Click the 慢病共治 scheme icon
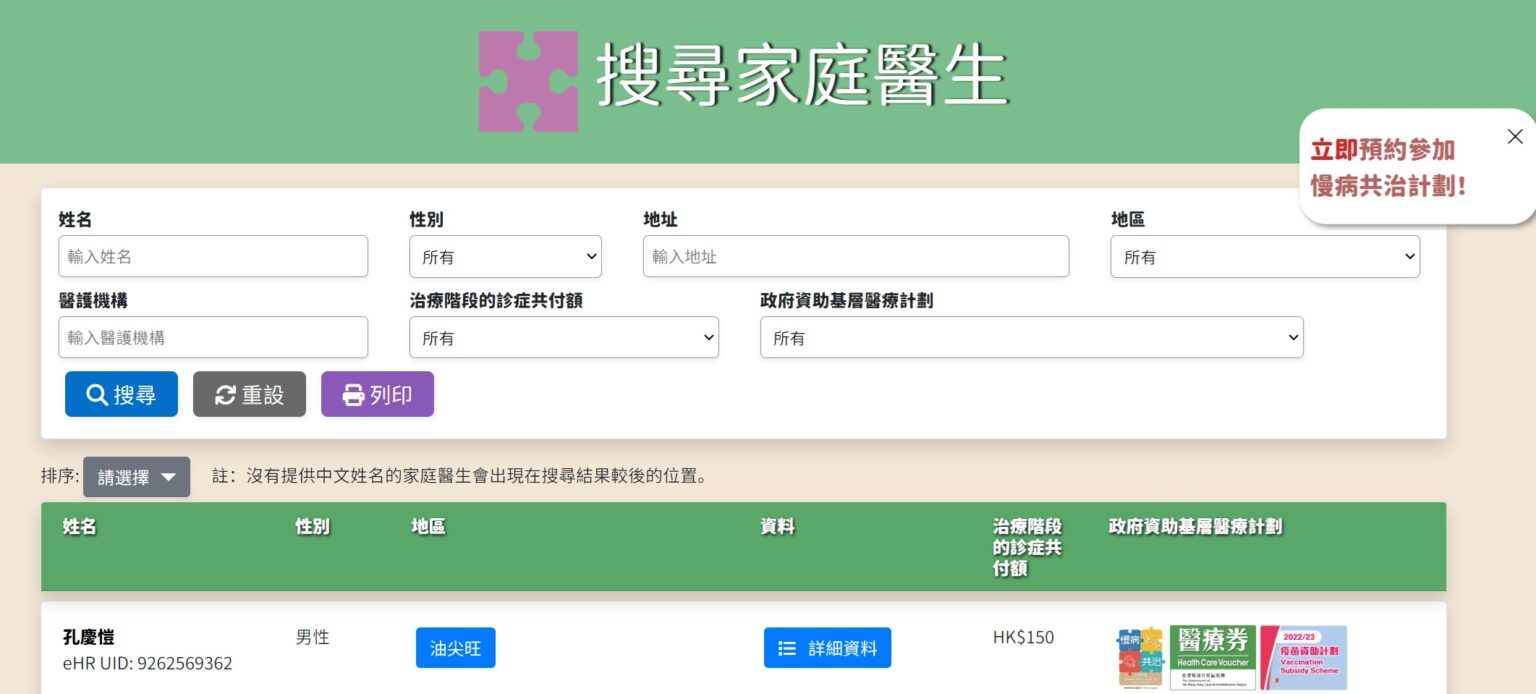 1140,657
